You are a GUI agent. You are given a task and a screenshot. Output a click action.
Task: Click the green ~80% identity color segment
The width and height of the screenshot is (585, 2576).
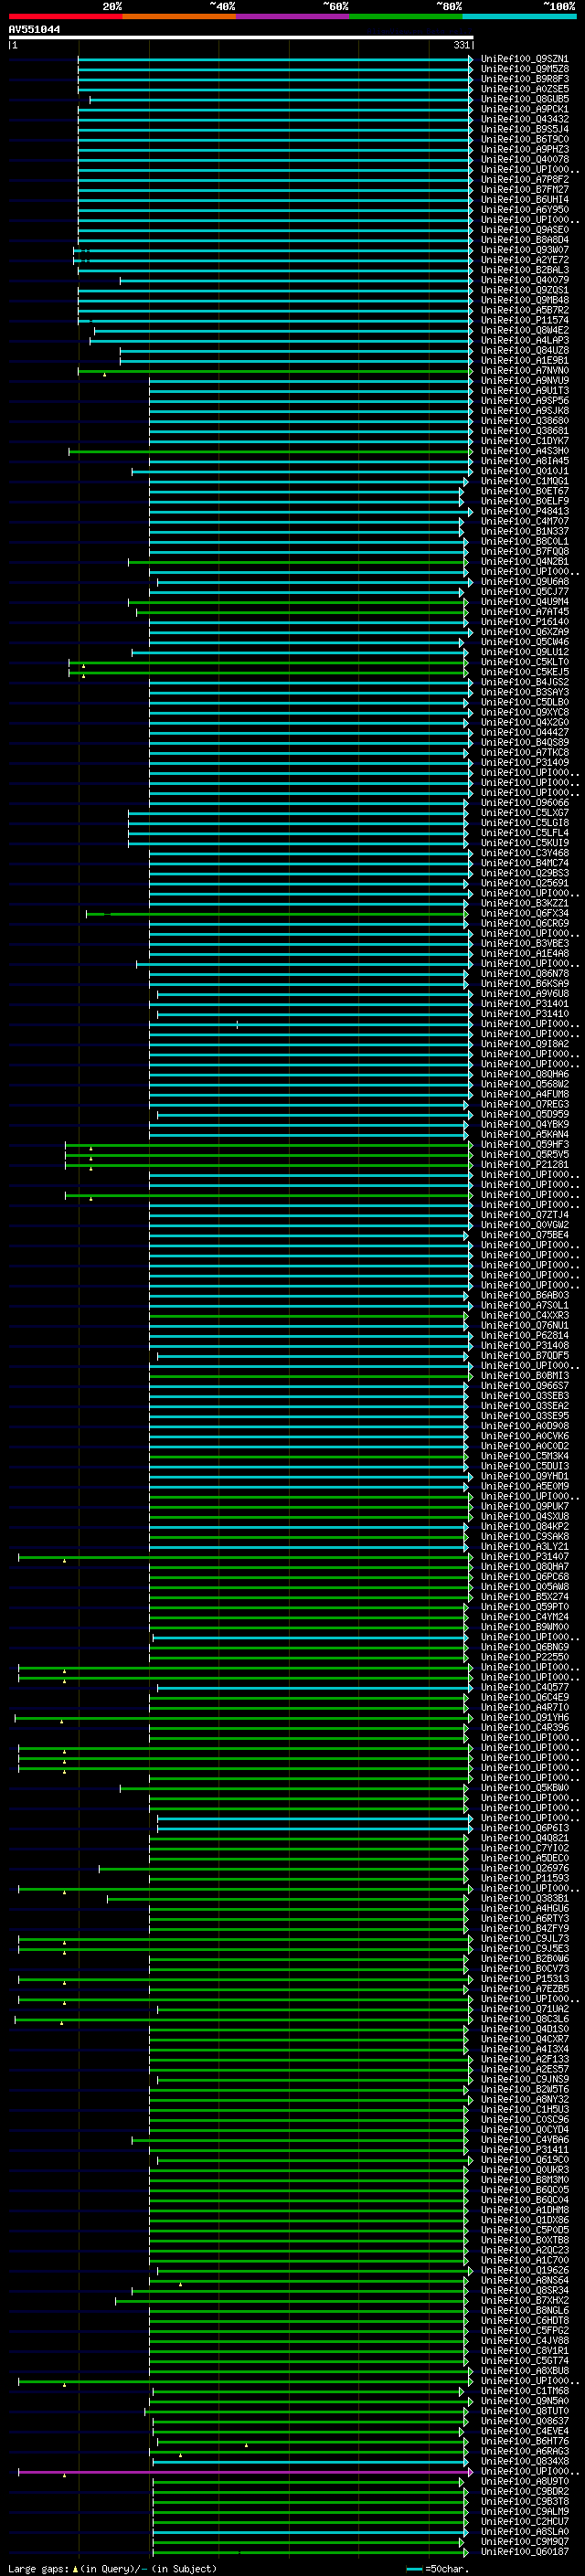406,16
